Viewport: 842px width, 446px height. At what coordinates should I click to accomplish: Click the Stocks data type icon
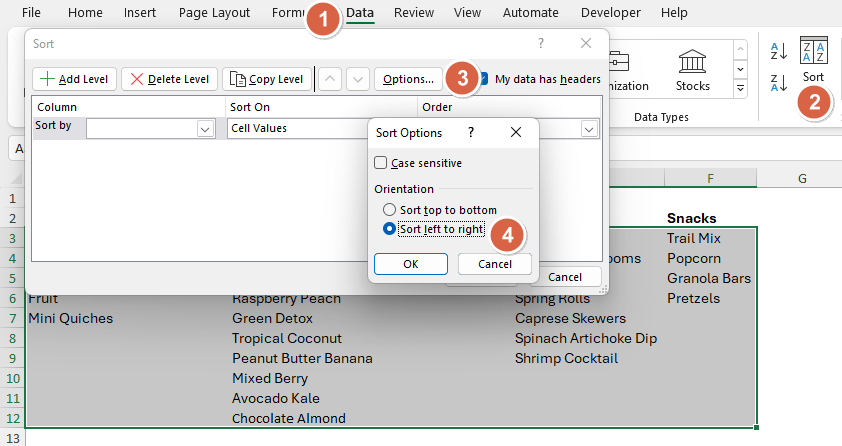tap(692, 70)
